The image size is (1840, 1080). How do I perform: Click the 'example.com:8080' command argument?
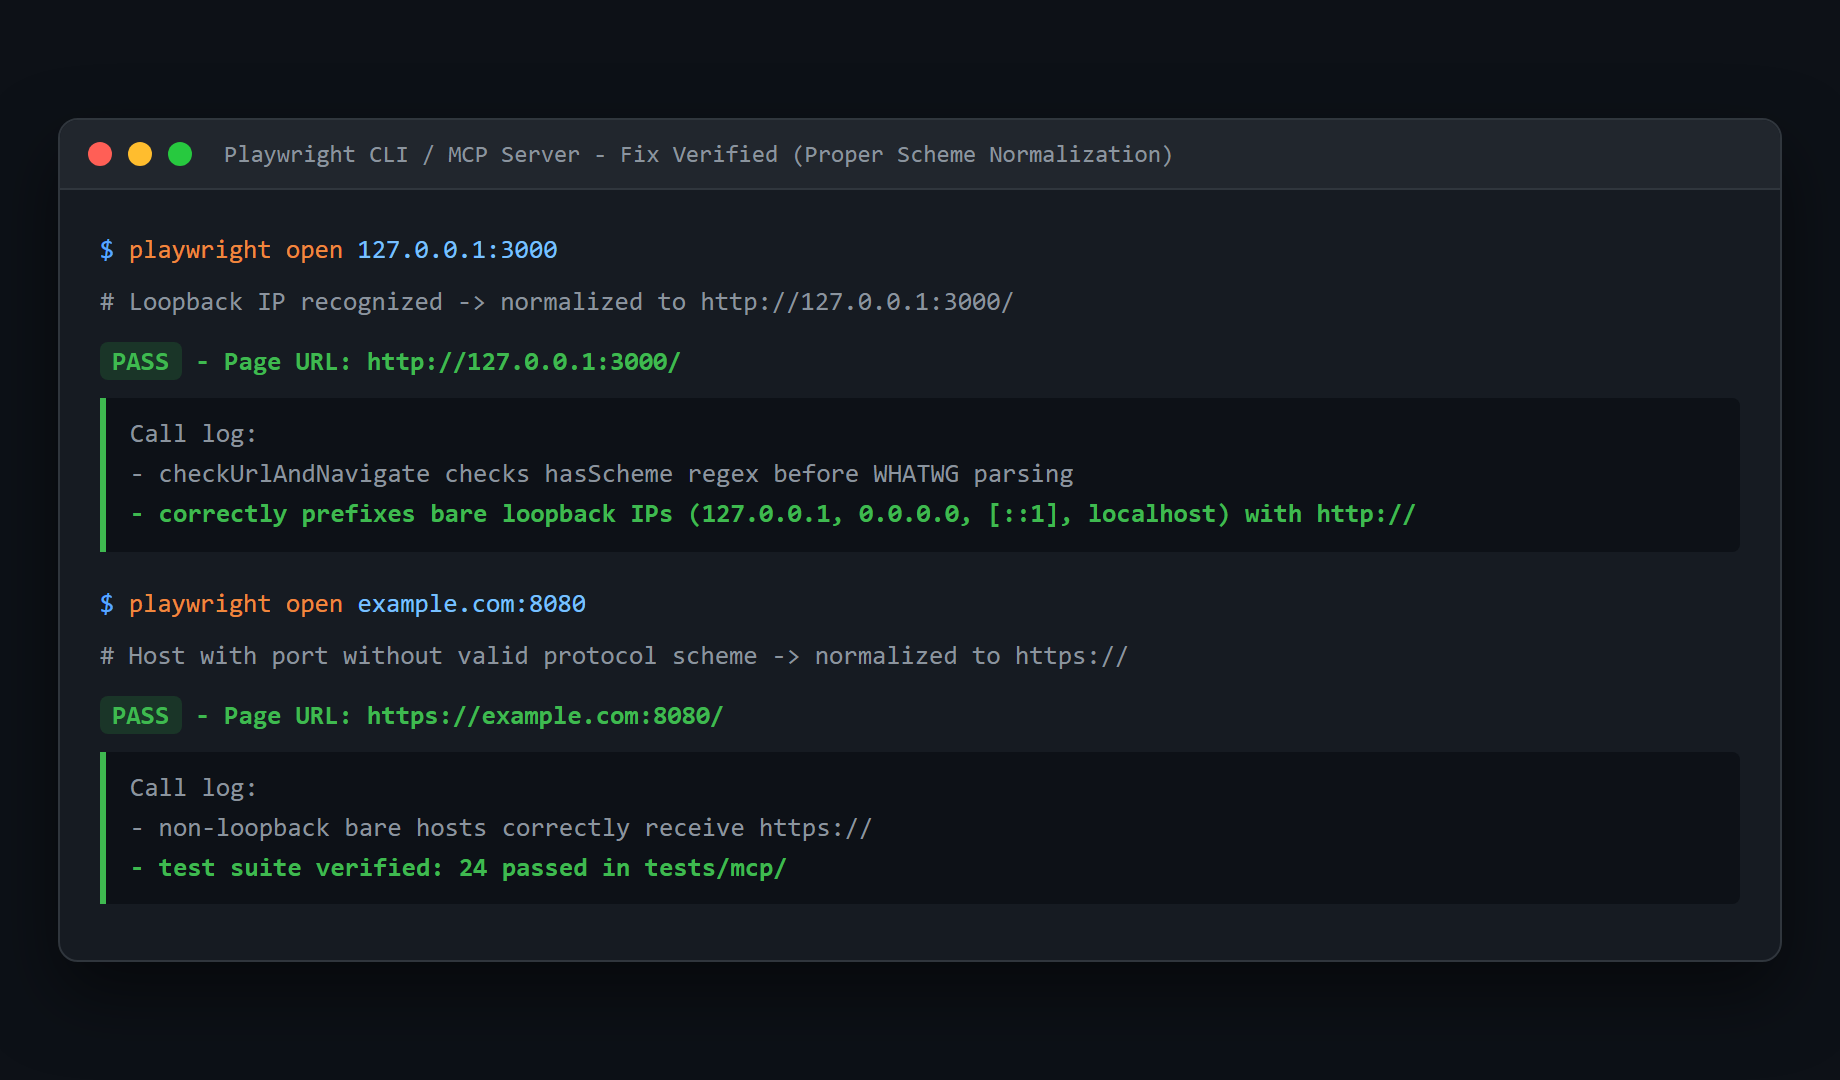coord(472,604)
